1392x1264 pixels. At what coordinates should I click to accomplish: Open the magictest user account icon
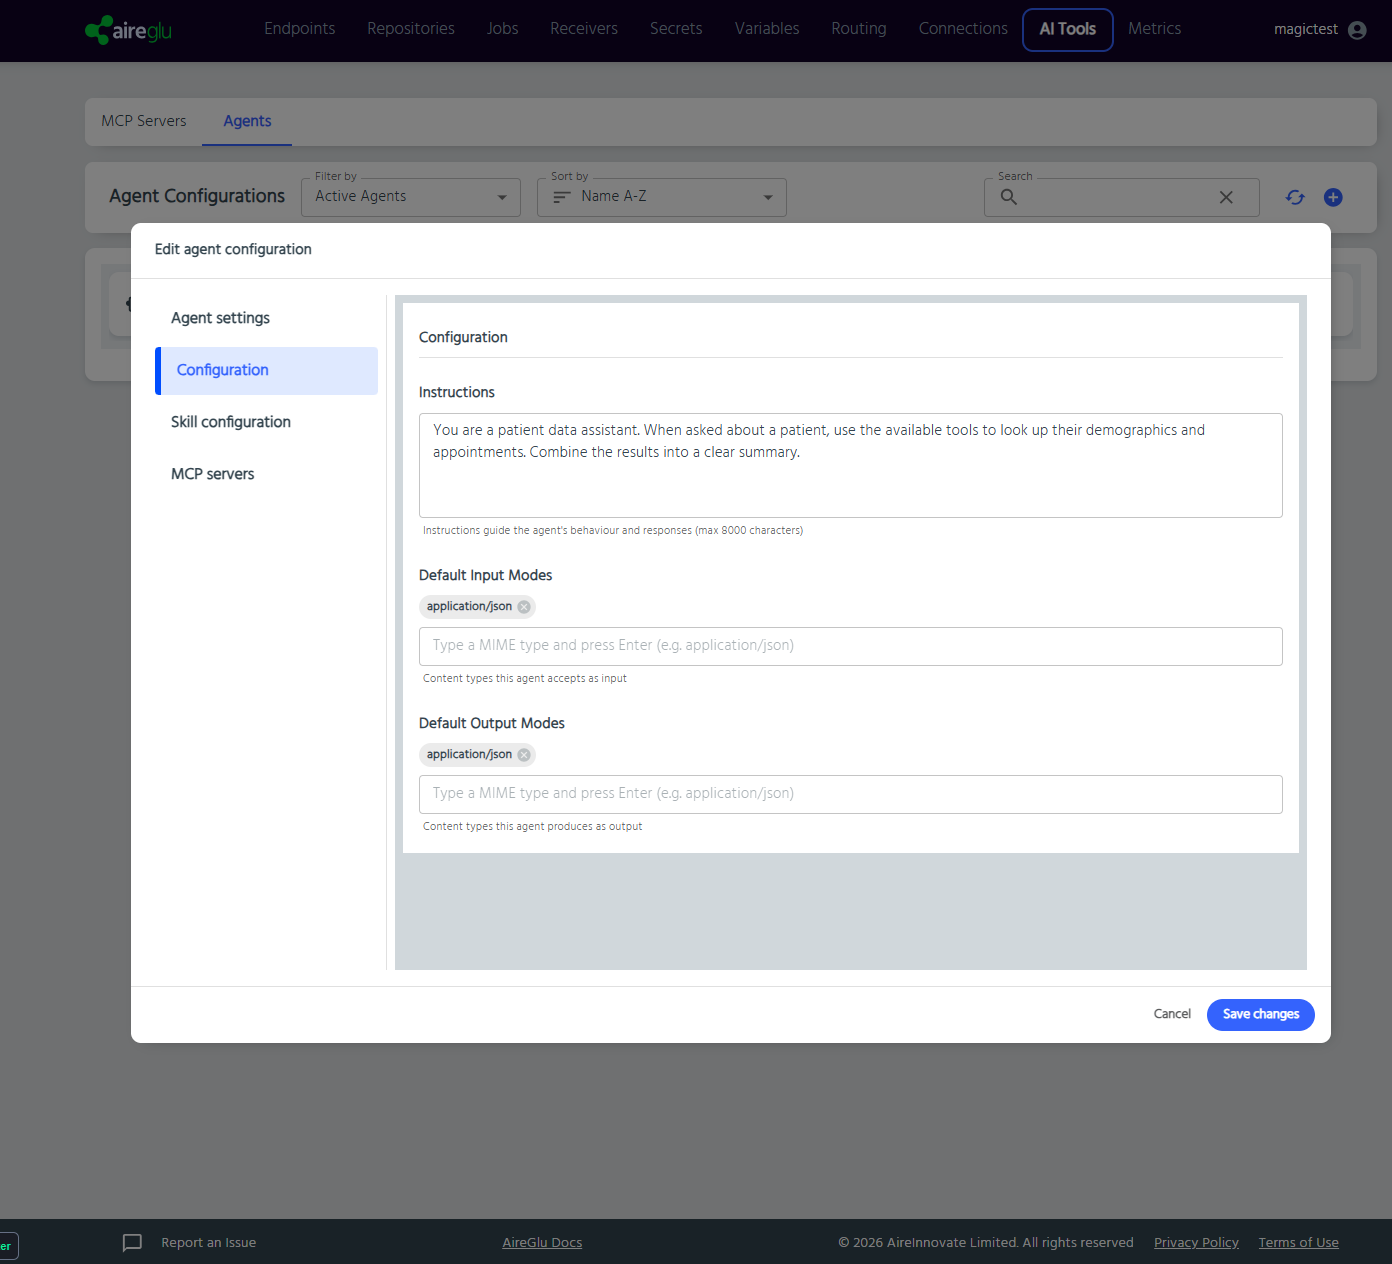coord(1357,30)
